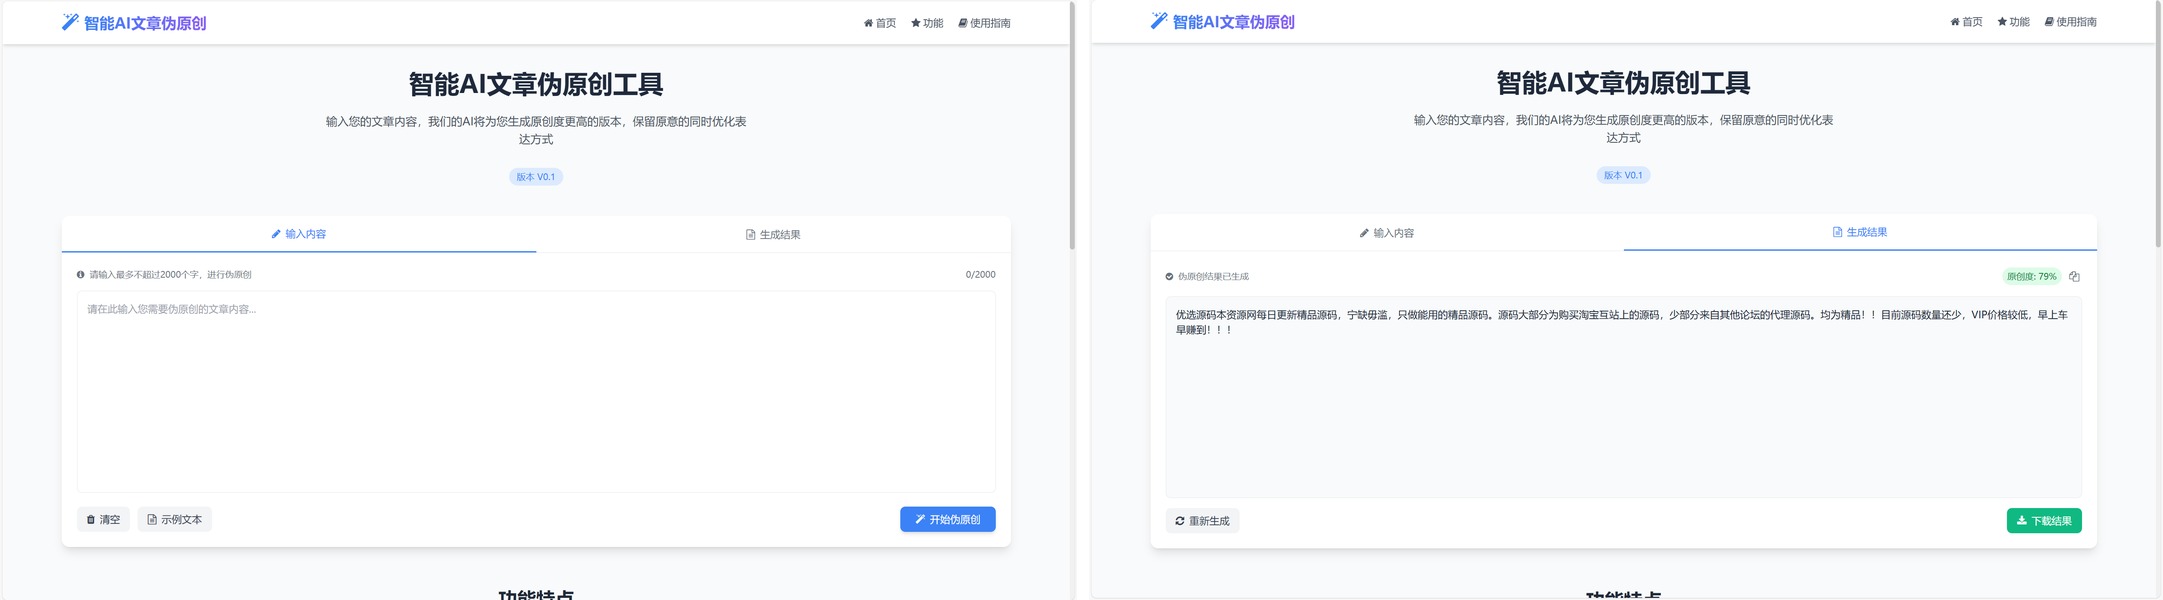Click the 重新生成 button
Image resolution: width=2163 pixels, height=600 pixels.
click(x=1202, y=521)
